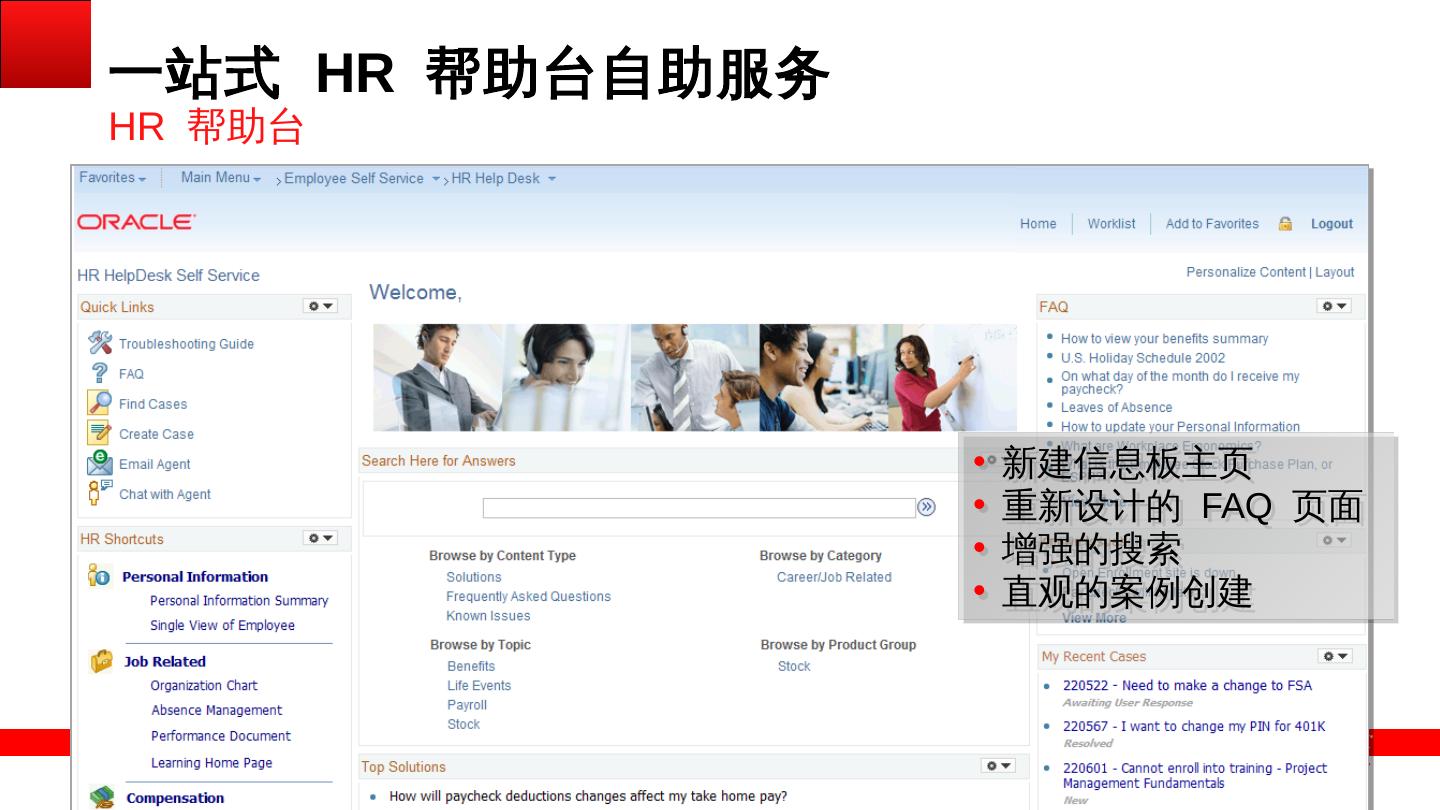Screen dimensions: 1440x810
Task: Click the Email Agent envelope icon
Action: [100, 463]
